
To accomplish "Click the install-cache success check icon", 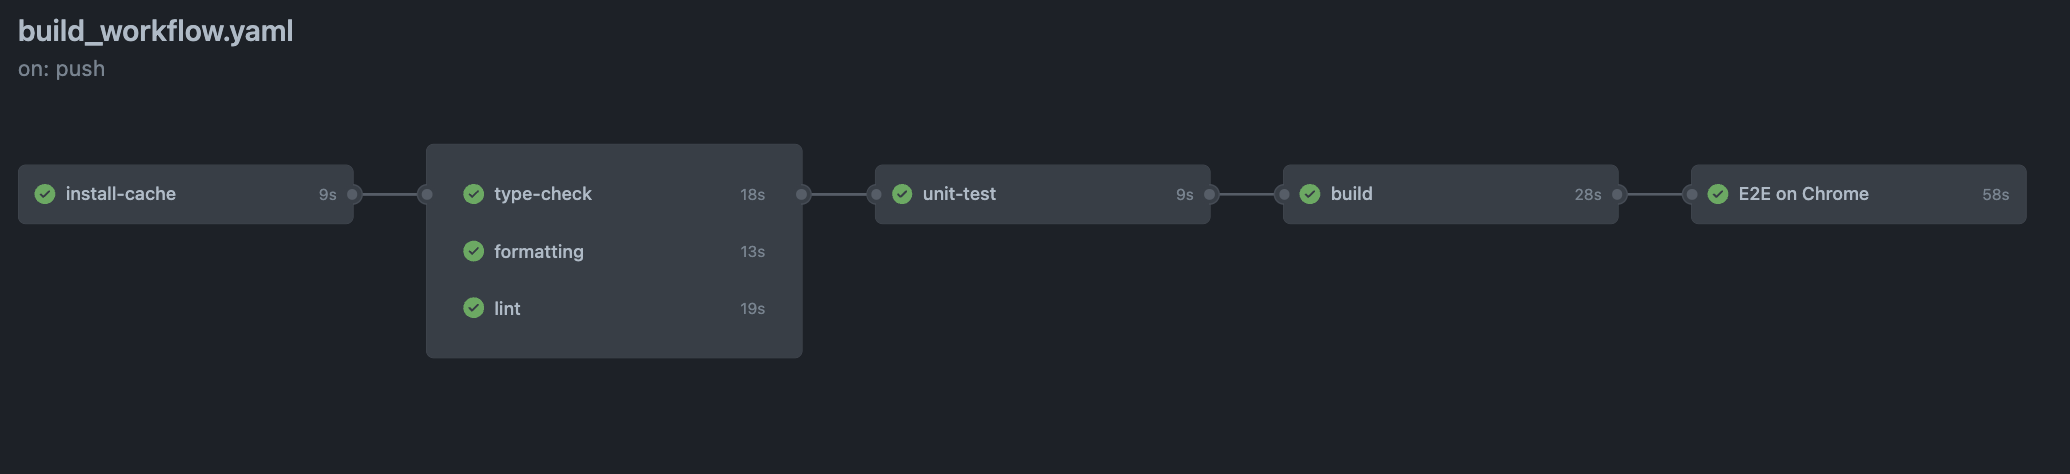I will click(x=45, y=194).
